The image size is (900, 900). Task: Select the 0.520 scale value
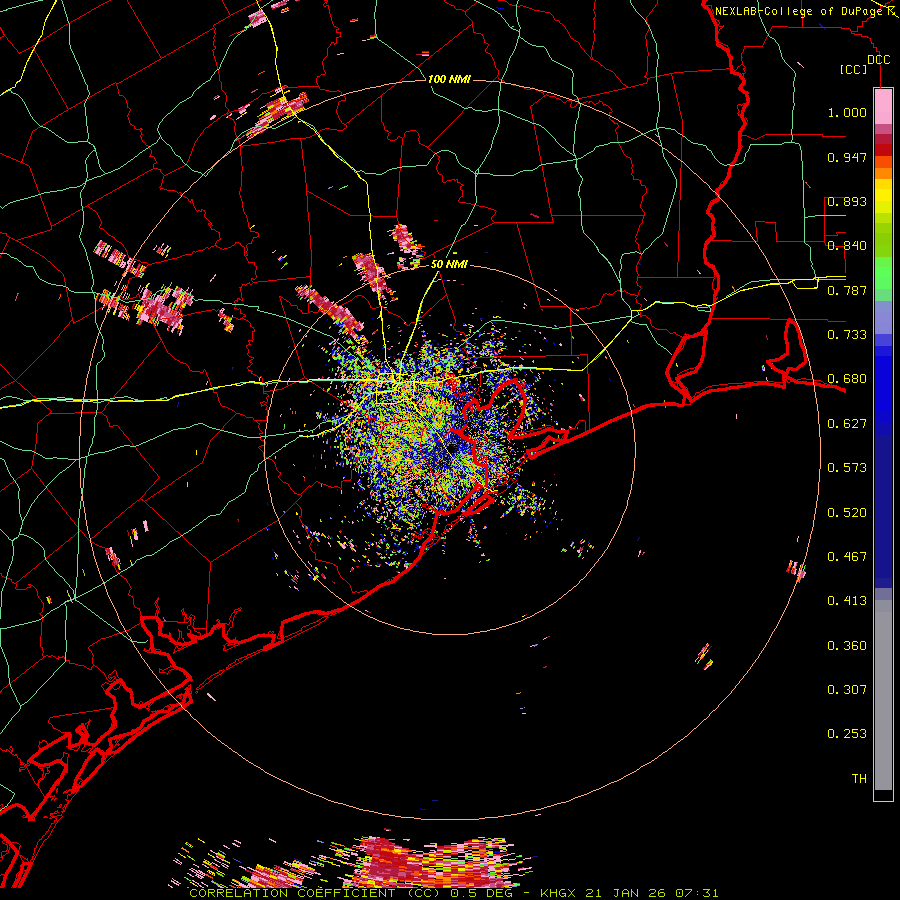coord(847,513)
